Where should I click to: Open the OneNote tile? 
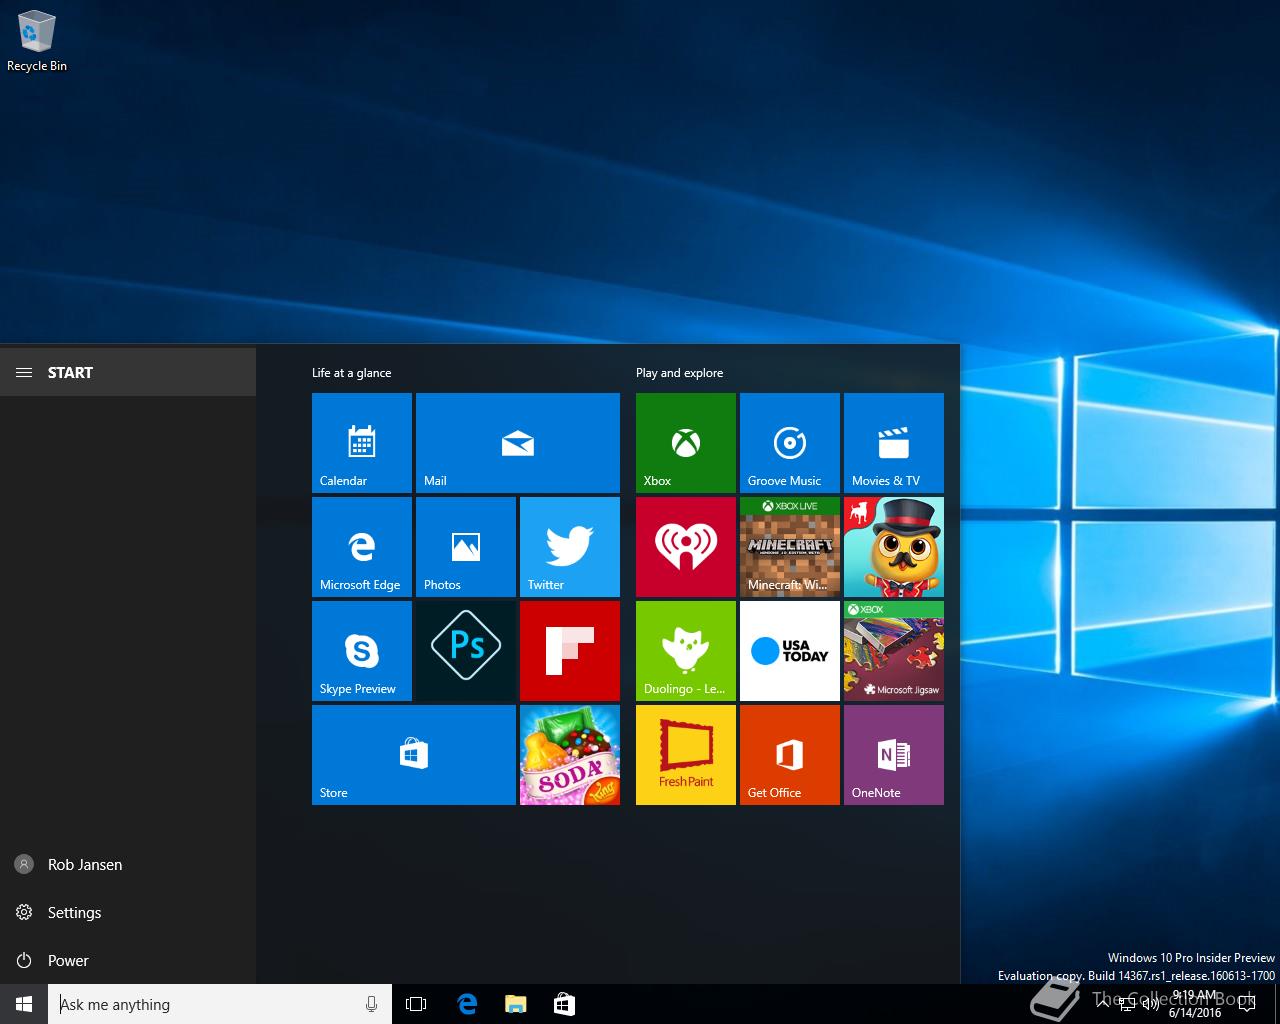(x=894, y=755)
